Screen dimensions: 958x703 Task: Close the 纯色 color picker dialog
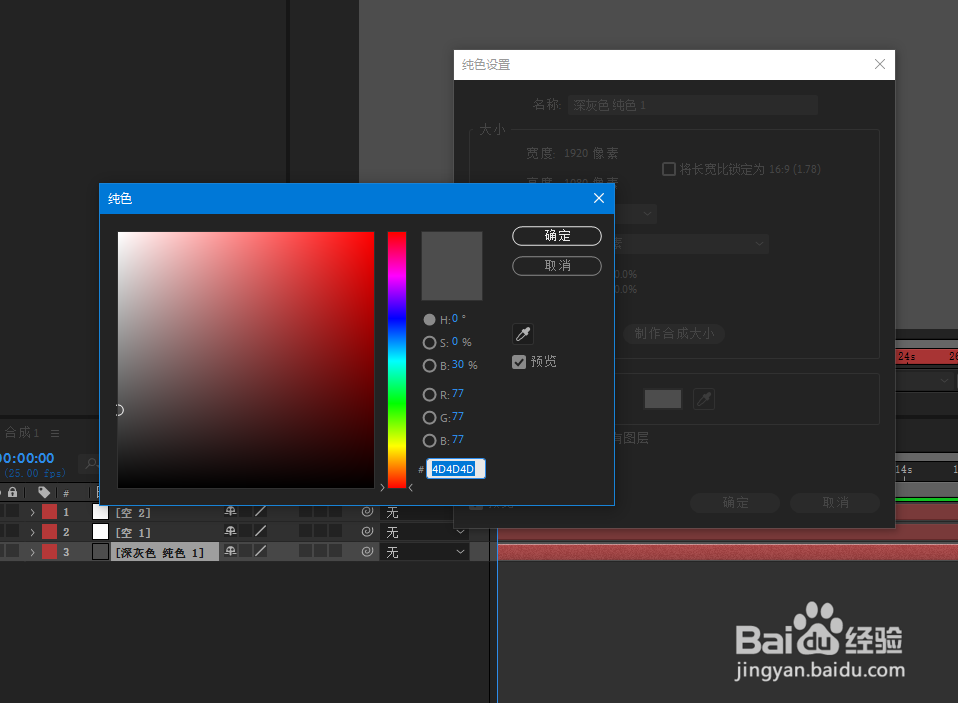(x=599, y=198)
